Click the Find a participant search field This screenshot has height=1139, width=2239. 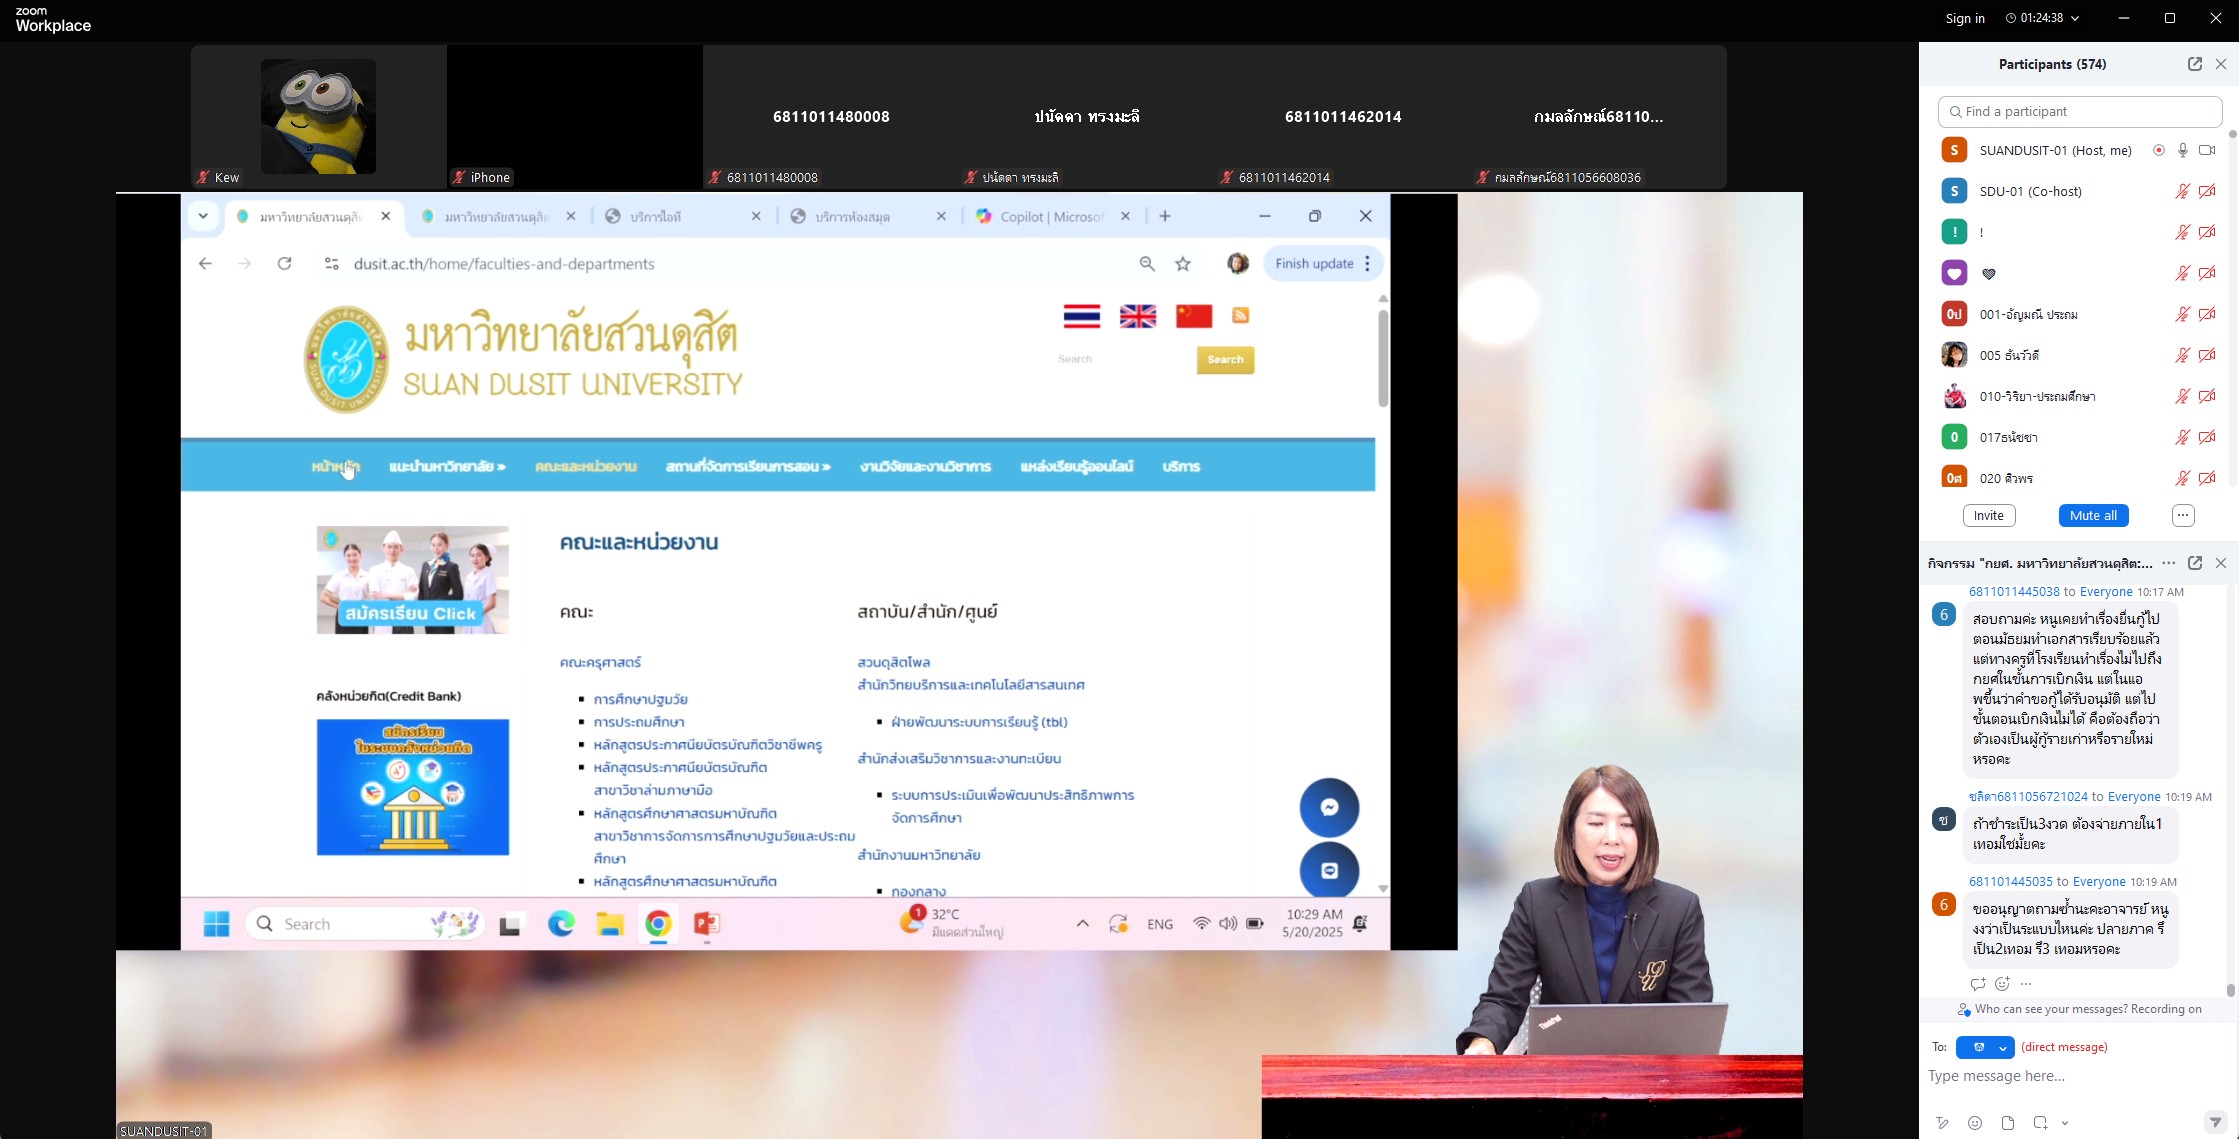point(2080,112)
